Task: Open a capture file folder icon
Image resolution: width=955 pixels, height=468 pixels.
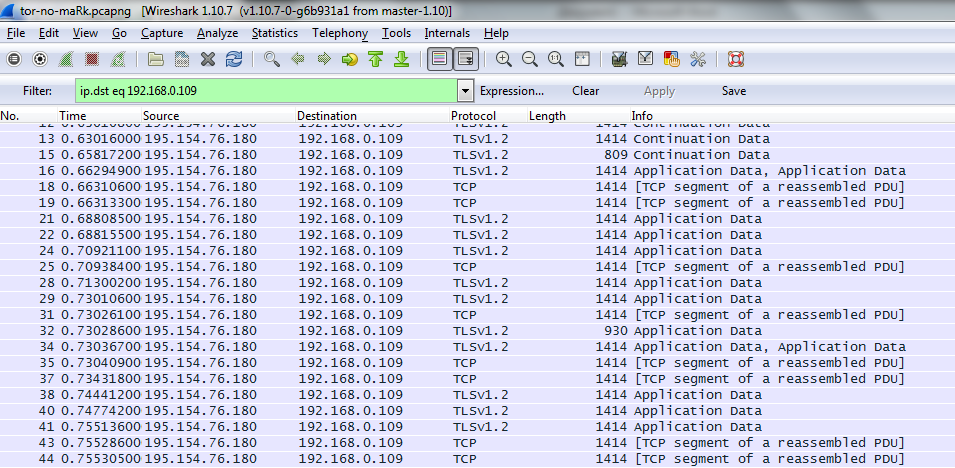Action: (x=156, y=59)
